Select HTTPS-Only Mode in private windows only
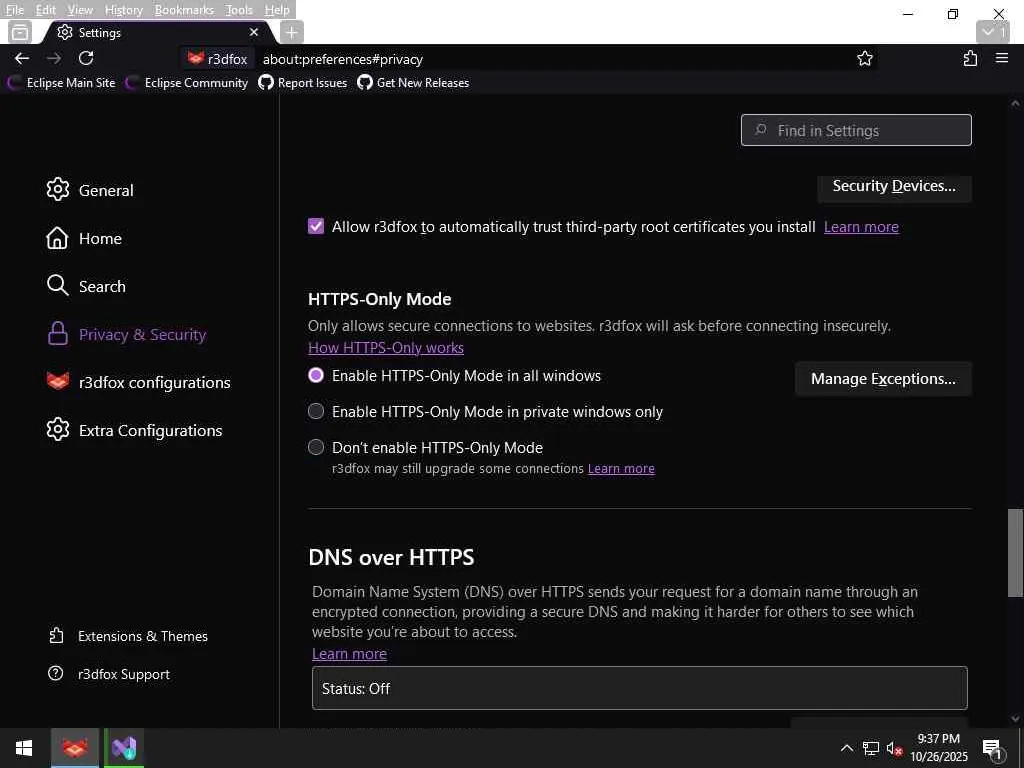 coord(316,411)
